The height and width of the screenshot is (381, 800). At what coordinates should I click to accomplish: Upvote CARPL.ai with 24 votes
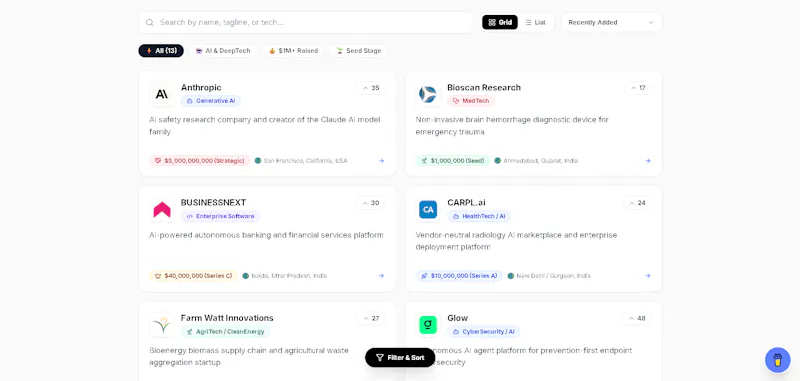coord(637,203)
